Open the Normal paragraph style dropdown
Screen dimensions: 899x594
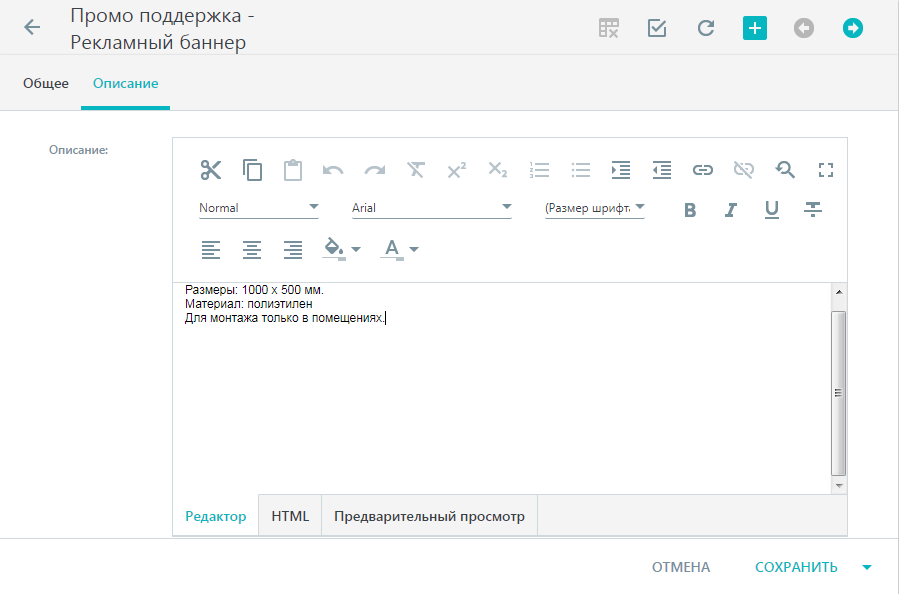click(259, 208)
